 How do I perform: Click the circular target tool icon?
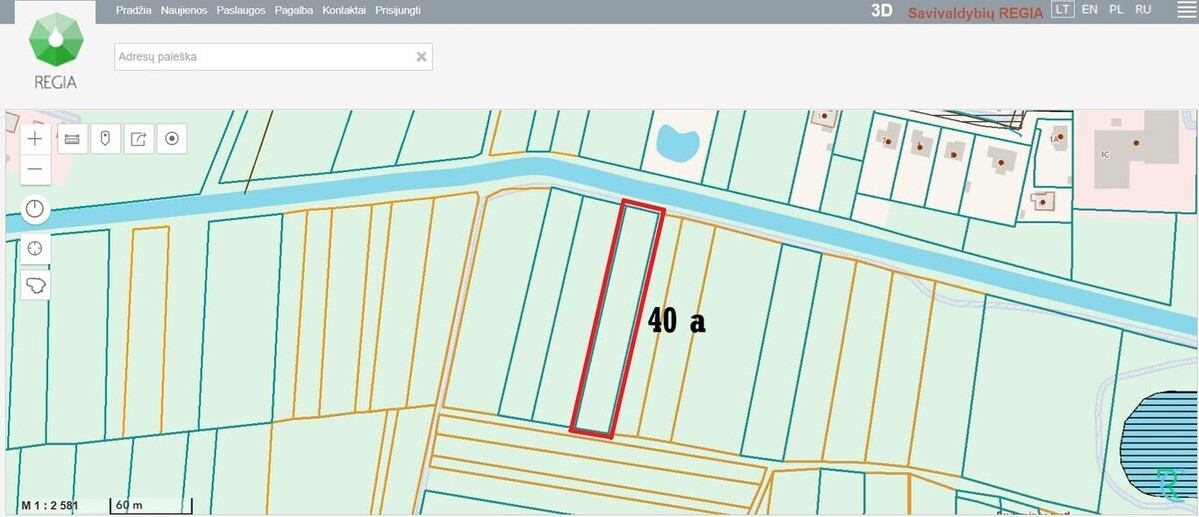pyautogui.click(x=172, y=139)
